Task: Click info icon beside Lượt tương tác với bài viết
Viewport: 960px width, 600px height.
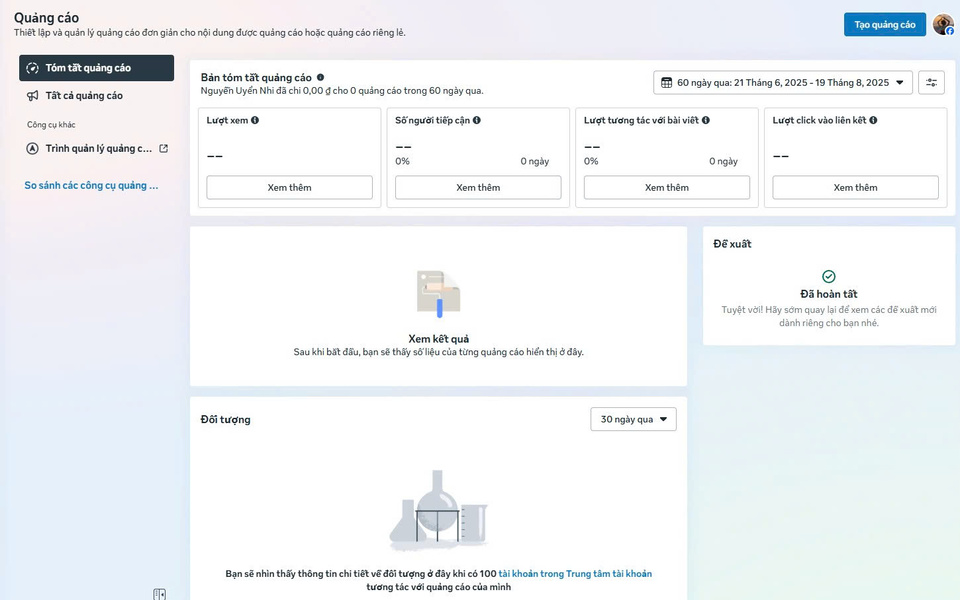Action: click(x=706, y=120)
